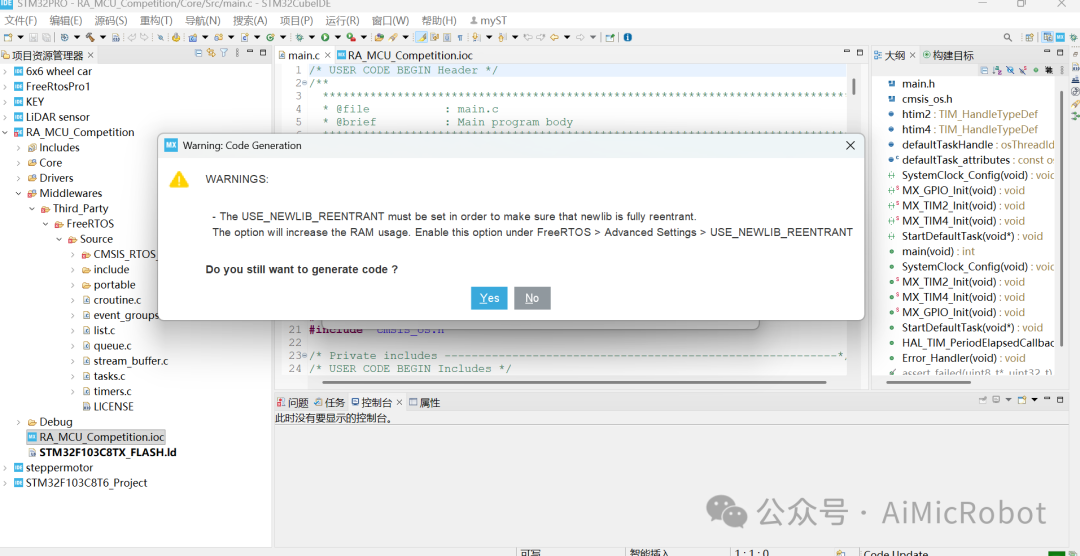Screen dimensions: 1080x556
Task: Select RA_MCU_Competition.ioc in project tree
Action: pos(95,437)
